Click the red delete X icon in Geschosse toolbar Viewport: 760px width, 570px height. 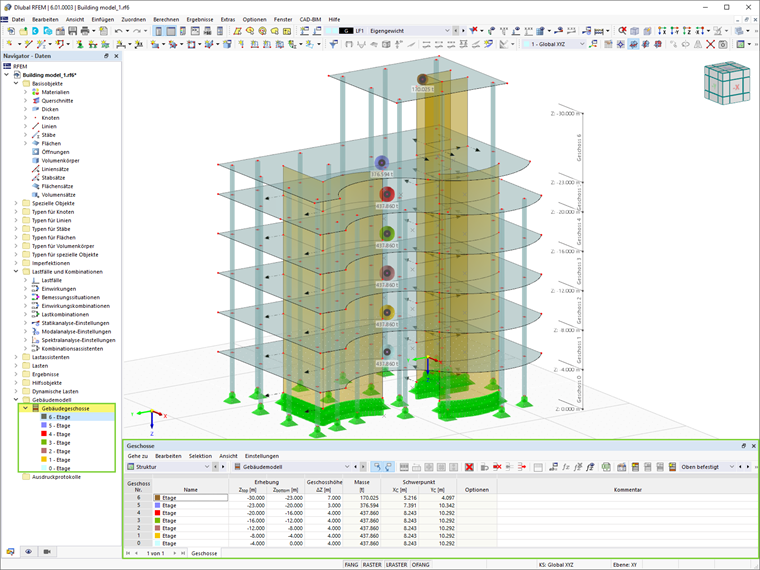click(x=469, y=467)
